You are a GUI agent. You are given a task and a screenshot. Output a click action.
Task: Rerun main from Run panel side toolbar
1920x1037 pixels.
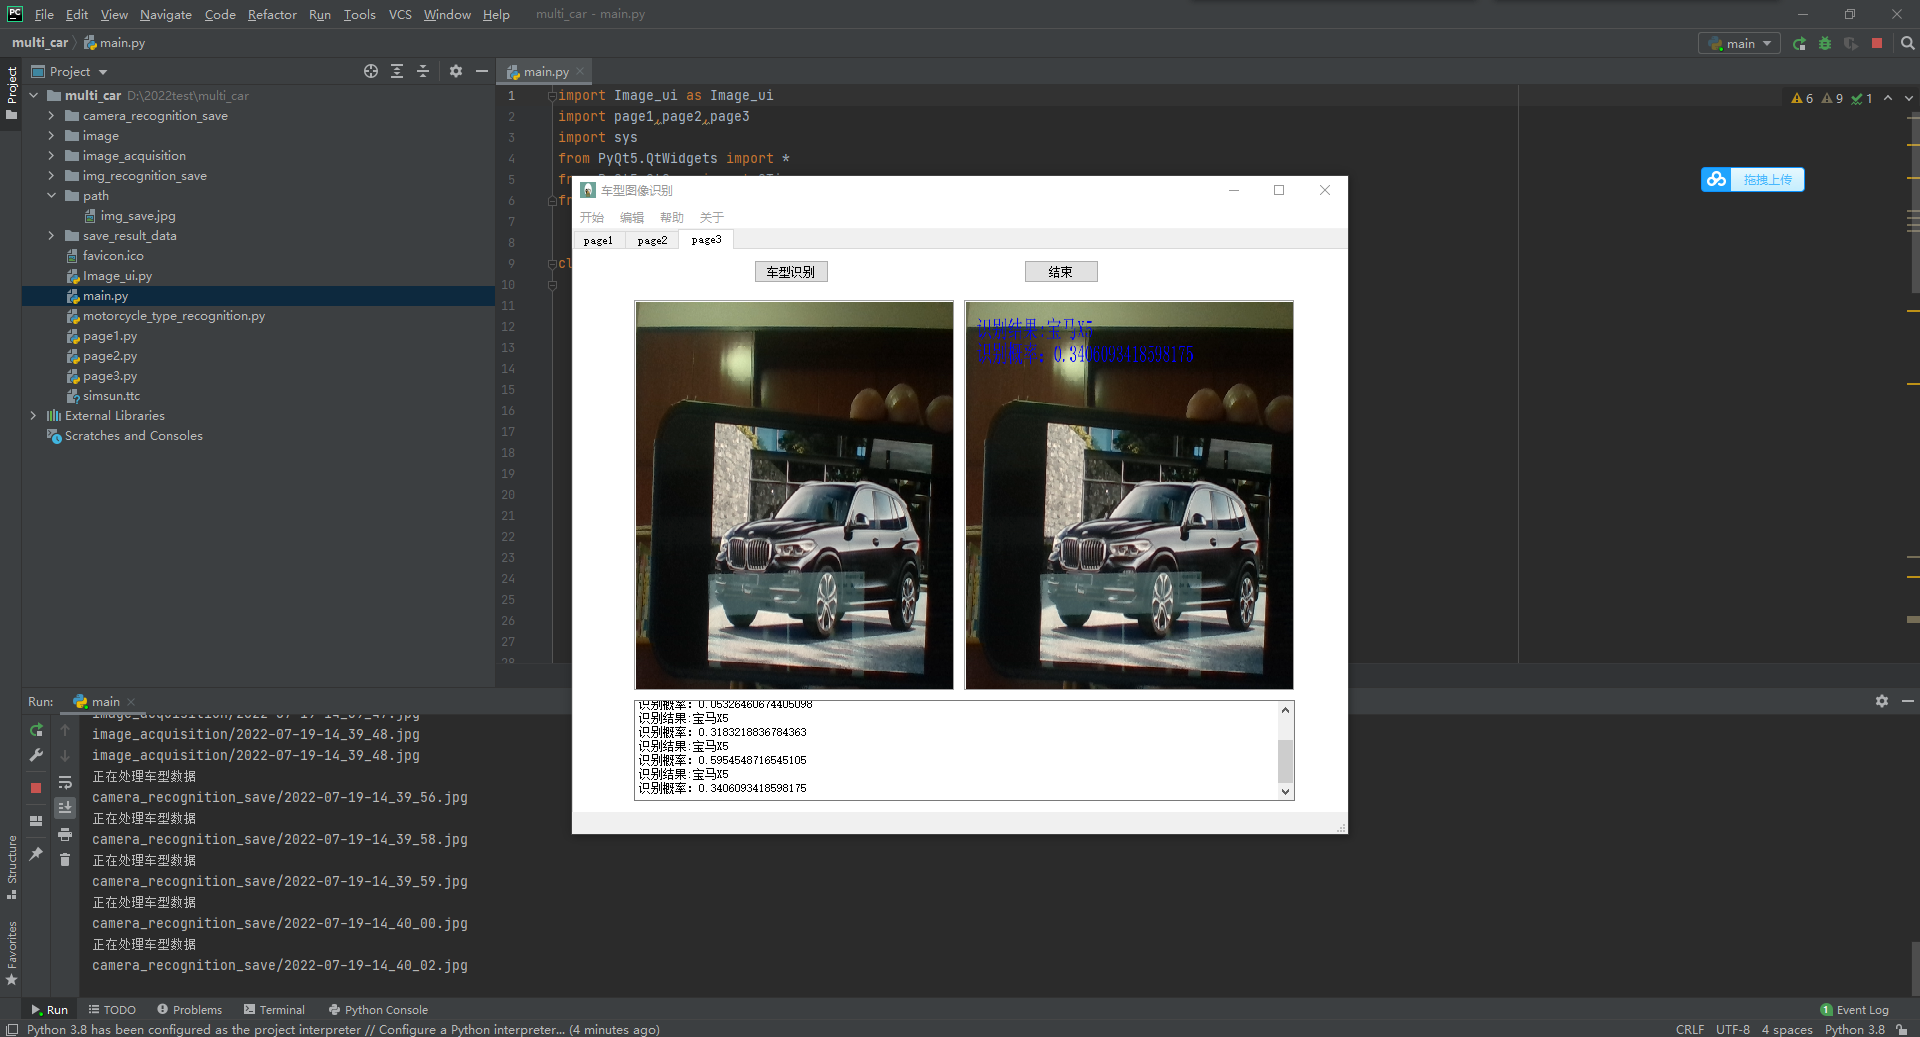pyautogui.click(x=36, y=730)
